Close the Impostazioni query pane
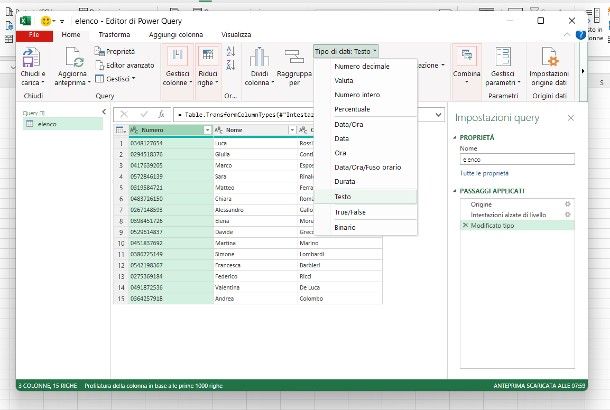Screen dimensions: 610x410 pos(571,118)
